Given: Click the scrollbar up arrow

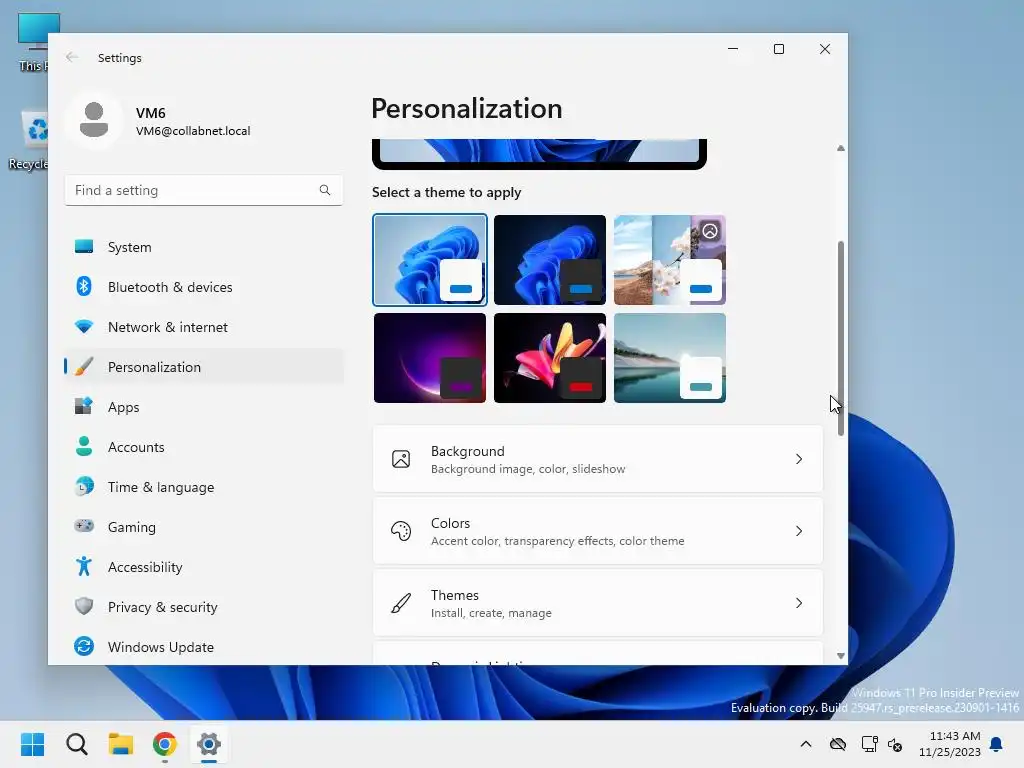Looking at the screenshot, I should (x=840, y=148).
